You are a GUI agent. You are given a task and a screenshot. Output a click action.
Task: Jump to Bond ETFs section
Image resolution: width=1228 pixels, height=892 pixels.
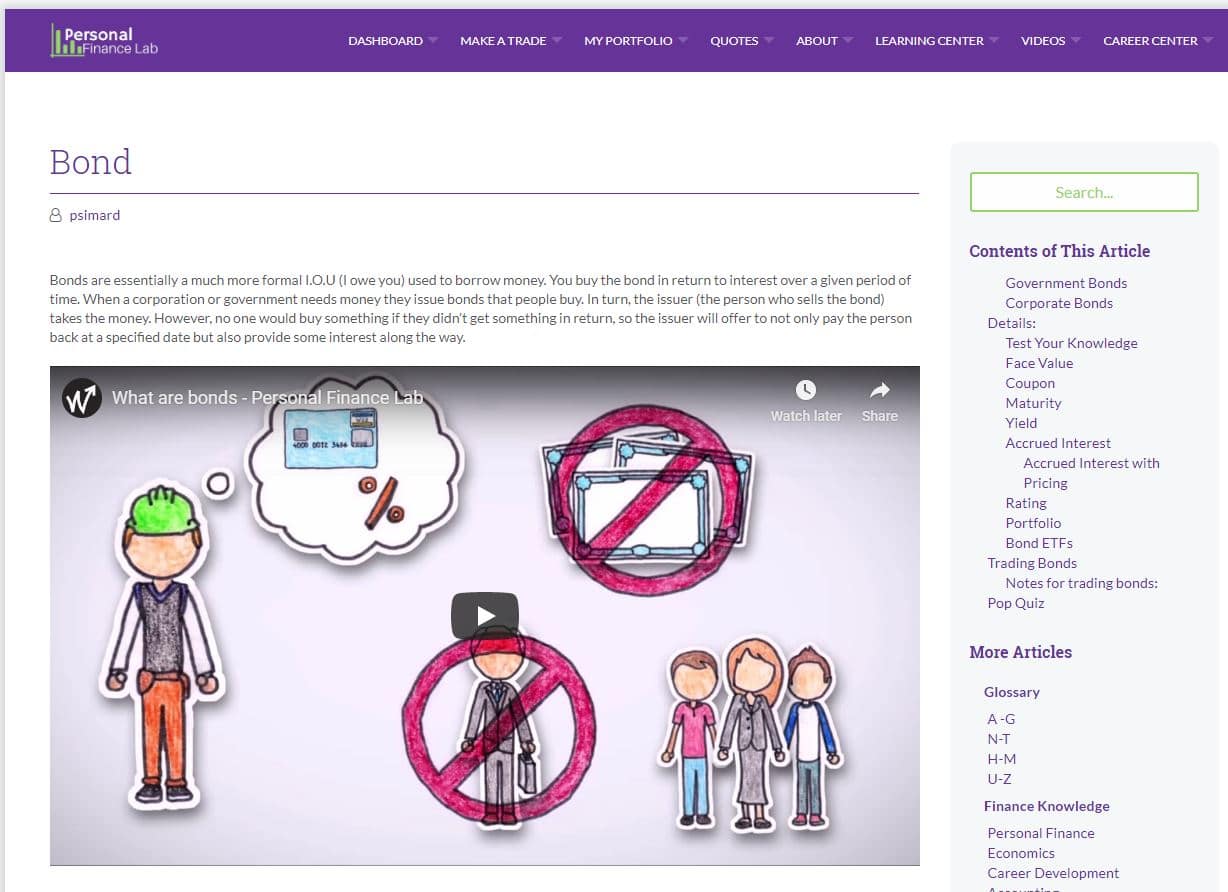[1039, 543]
